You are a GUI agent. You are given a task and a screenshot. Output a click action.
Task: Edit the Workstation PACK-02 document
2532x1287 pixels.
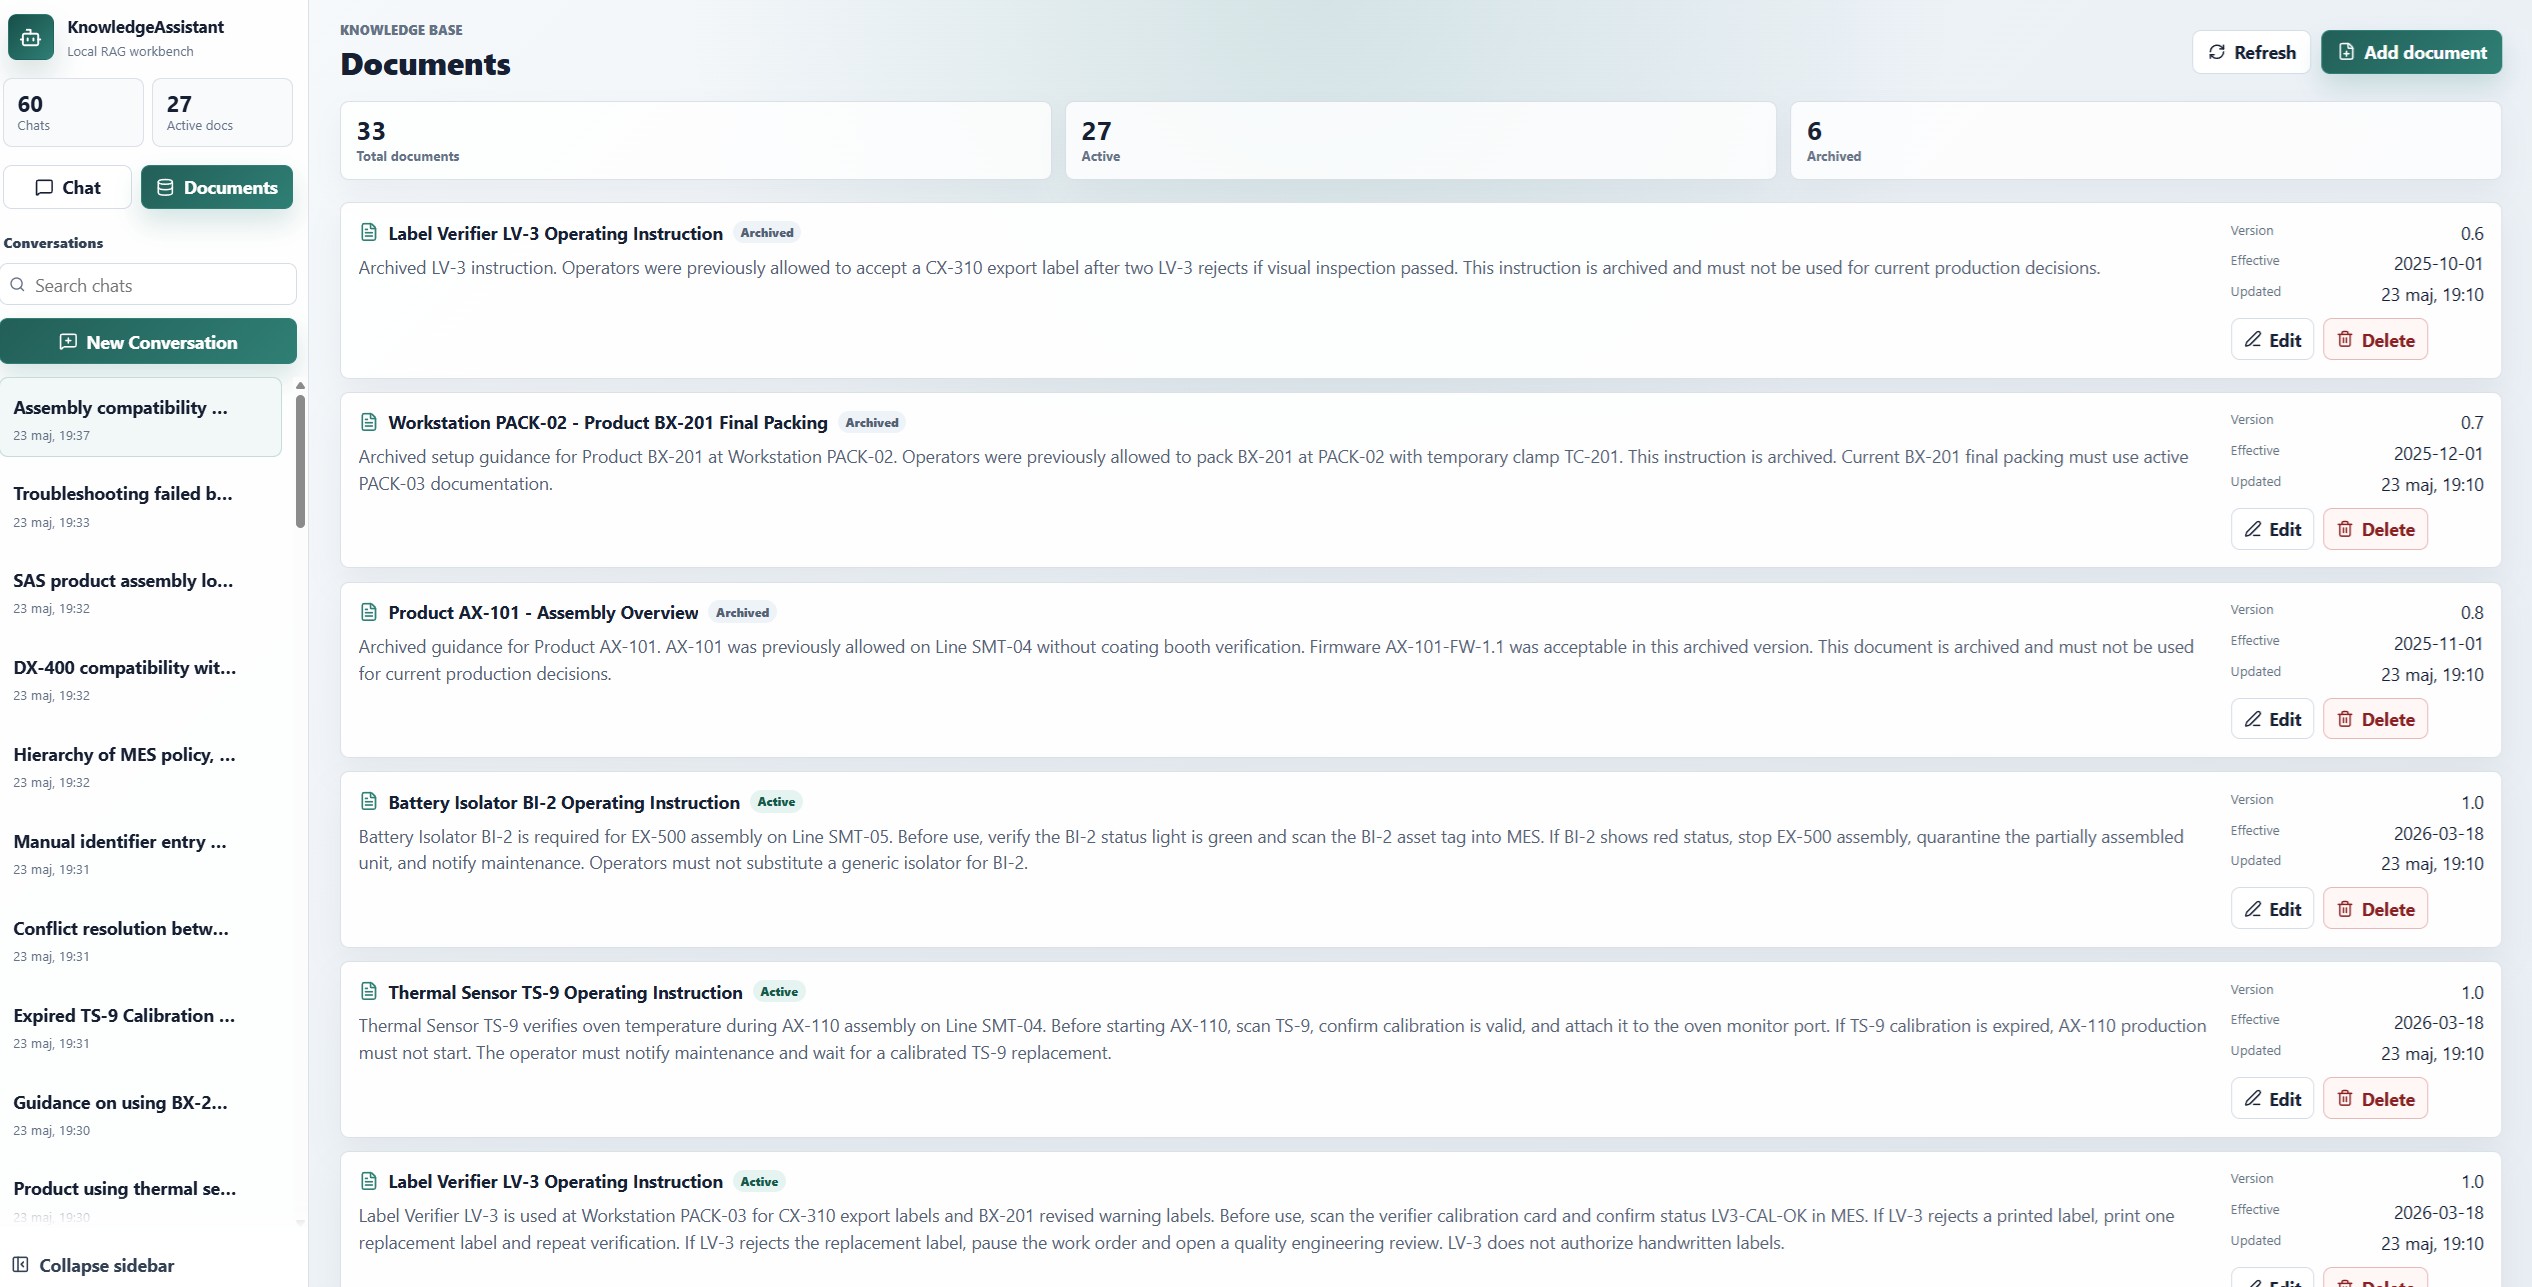[2272, 529]
